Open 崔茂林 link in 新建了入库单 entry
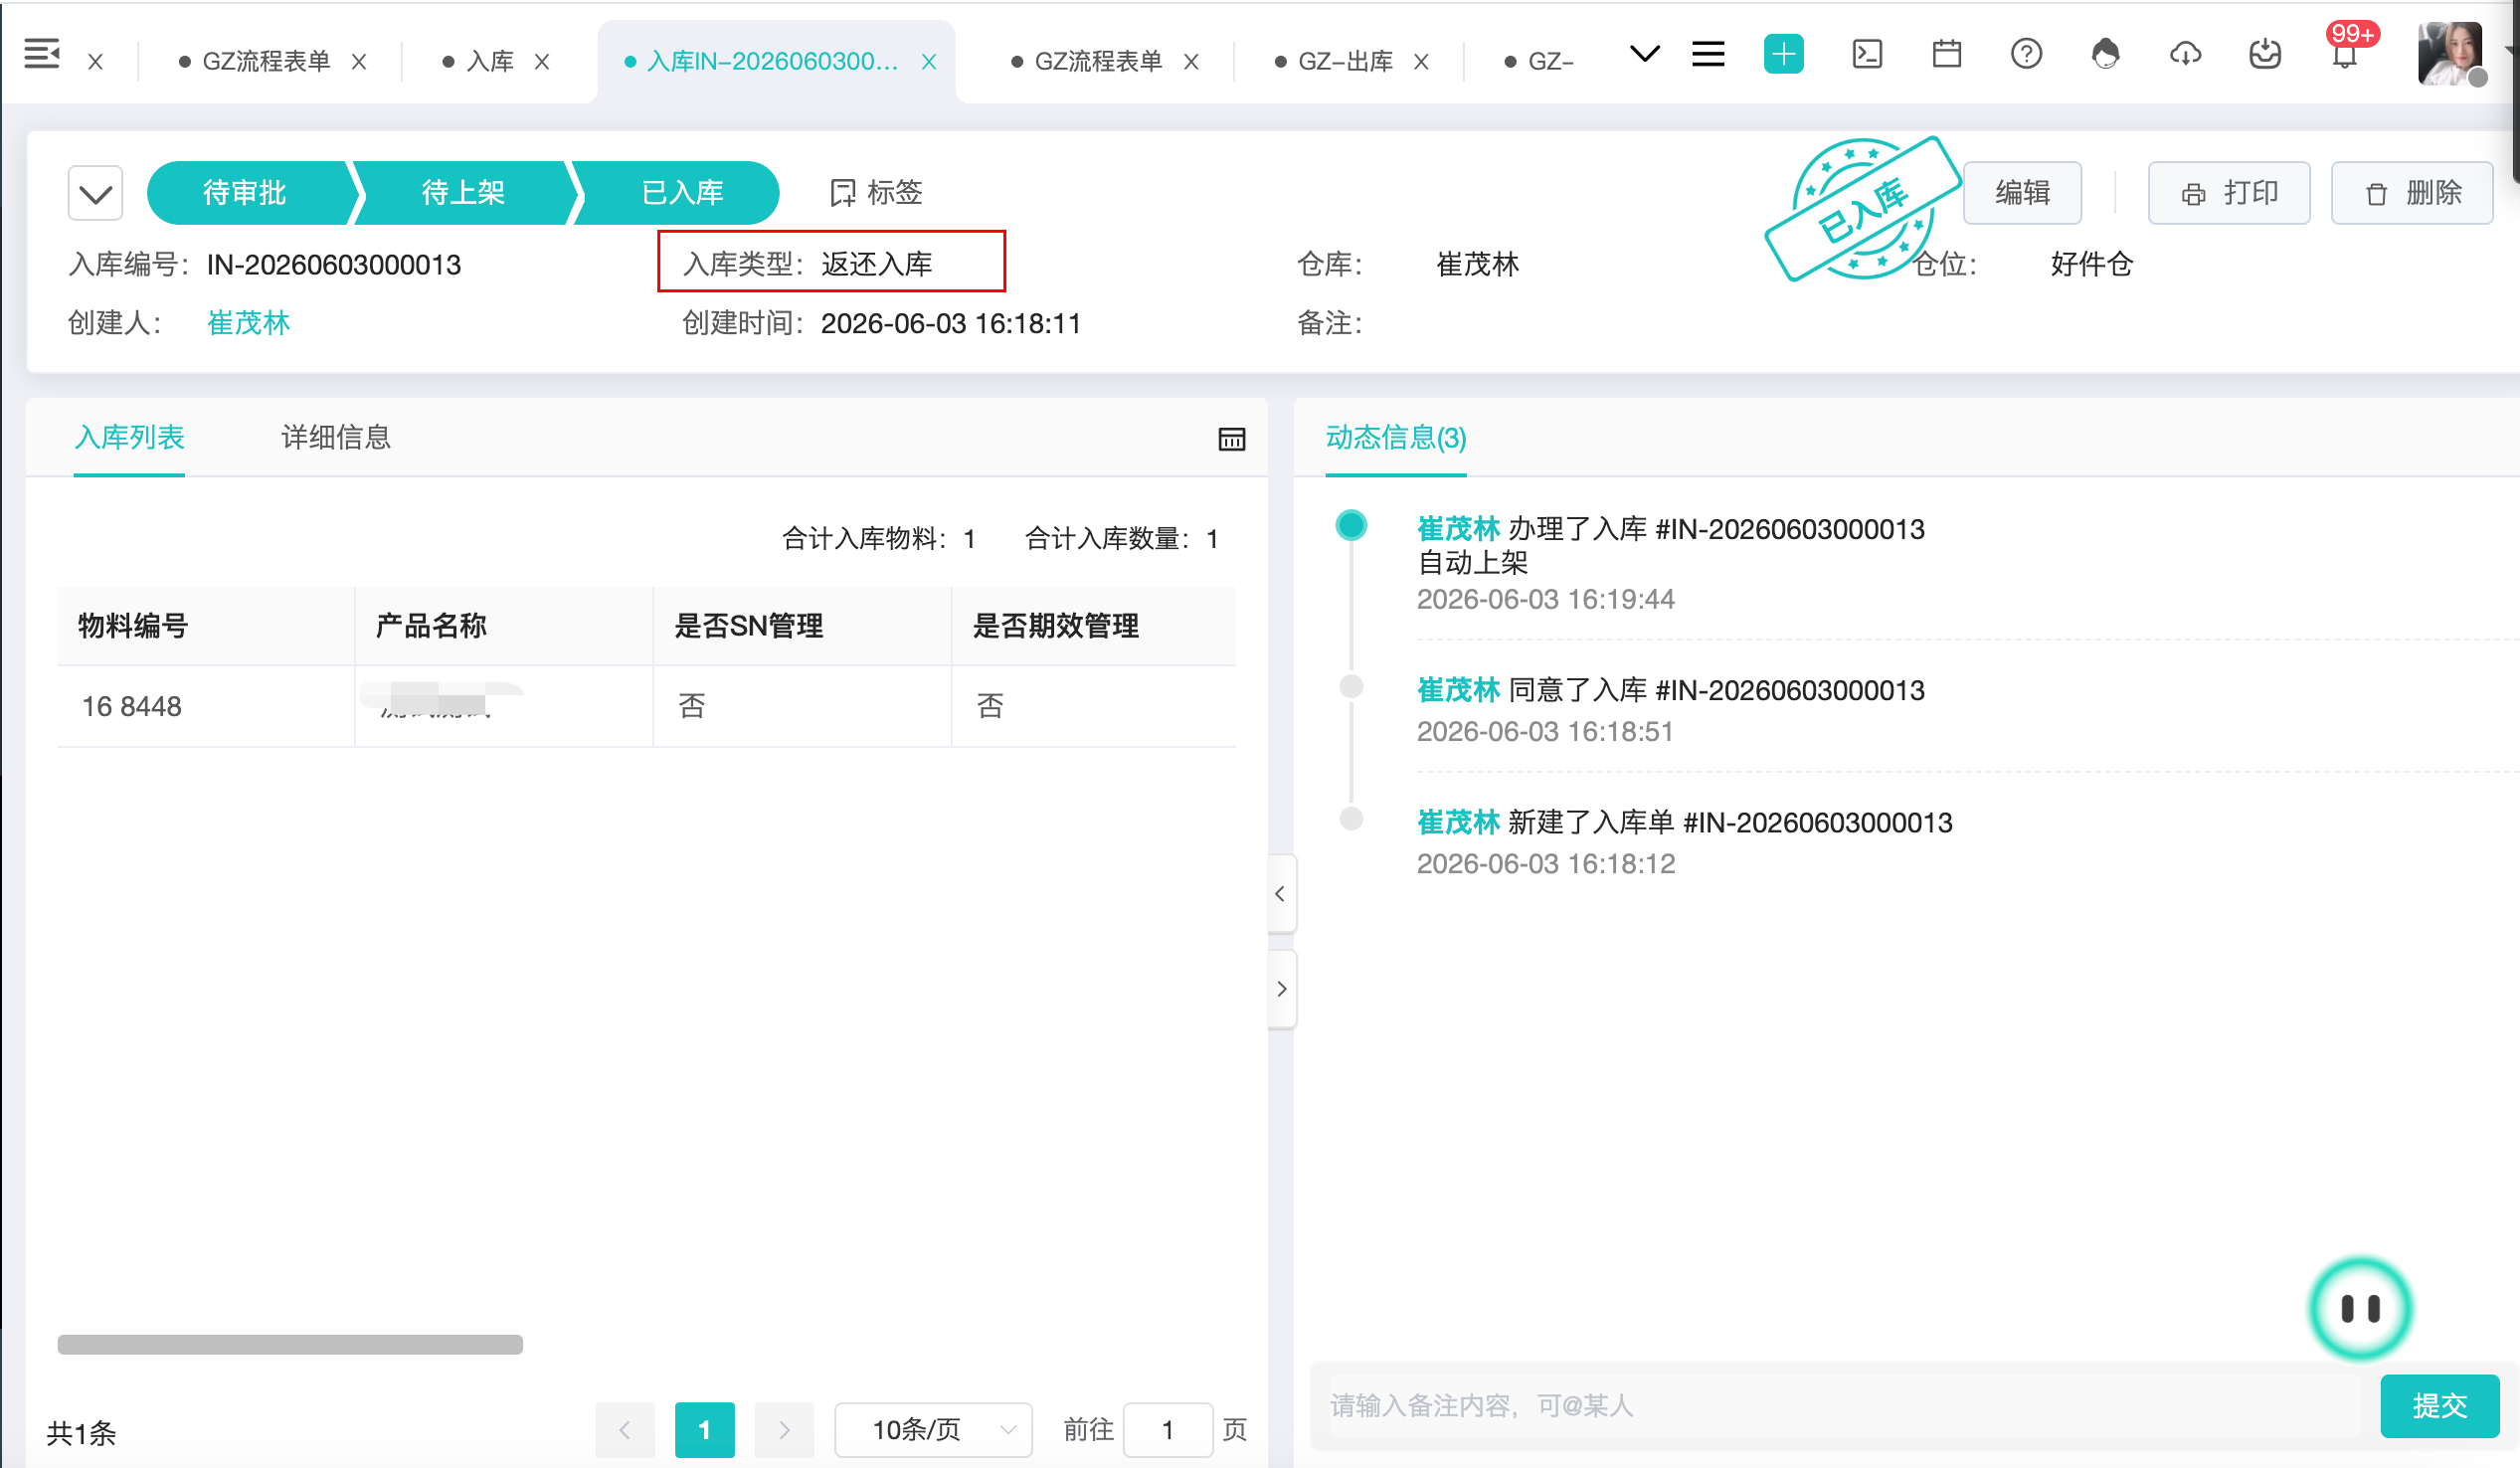Screen dimensions: 2520x1468 coord(1458,822)
